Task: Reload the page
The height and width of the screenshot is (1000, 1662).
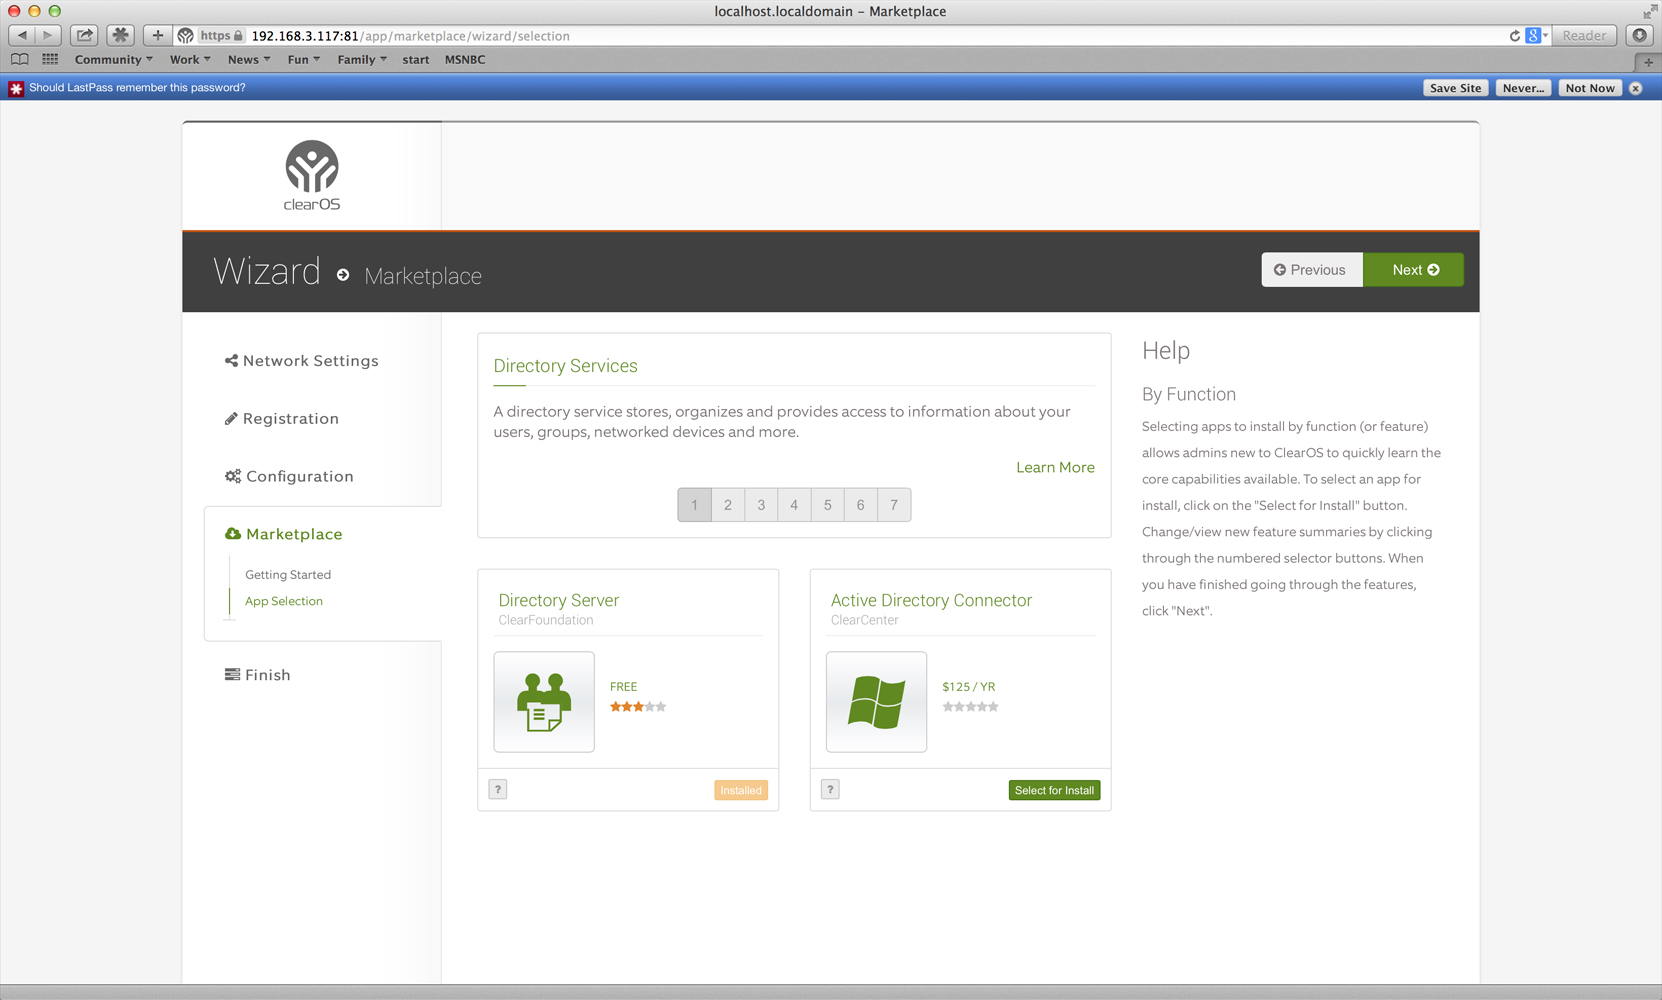Action: coord(1515,36)
